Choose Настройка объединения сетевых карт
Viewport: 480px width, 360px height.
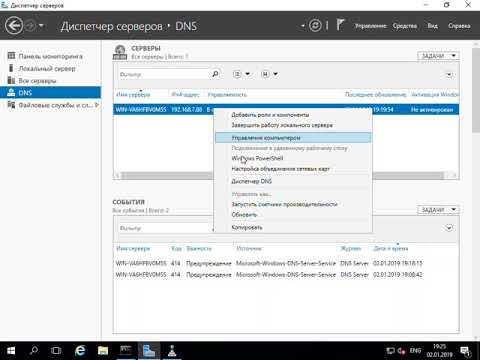pos(293,169)
